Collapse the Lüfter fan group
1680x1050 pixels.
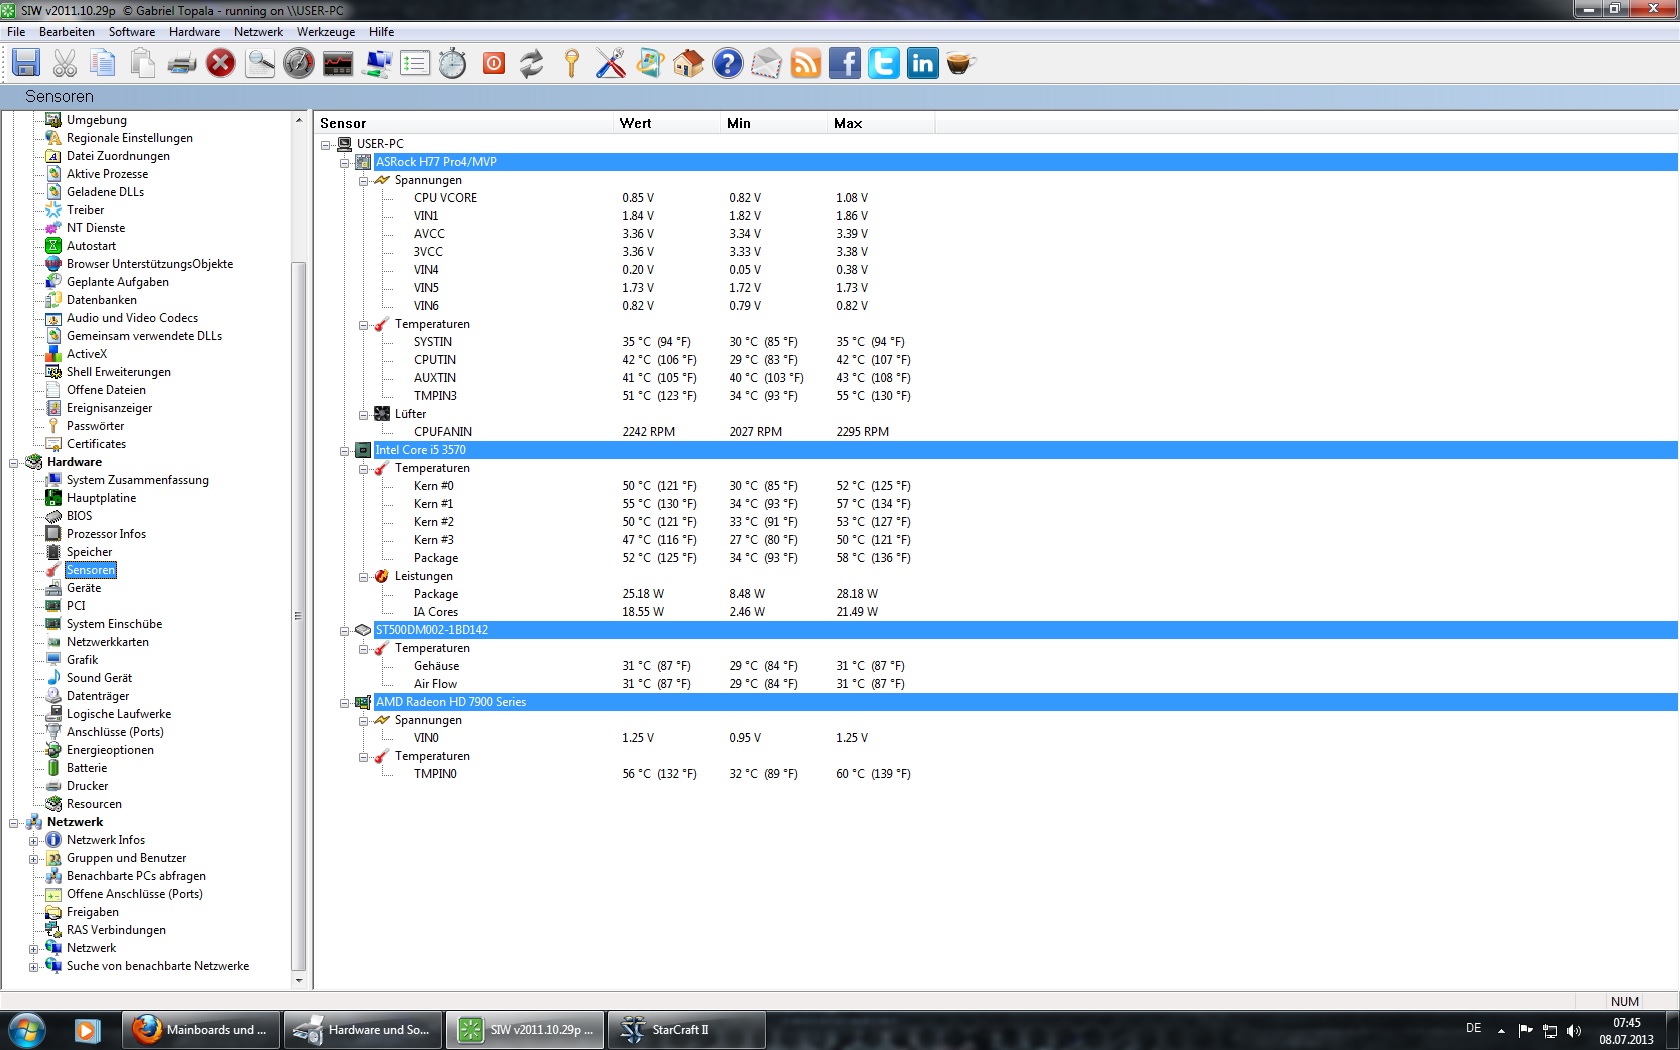(x=364, y=414)
